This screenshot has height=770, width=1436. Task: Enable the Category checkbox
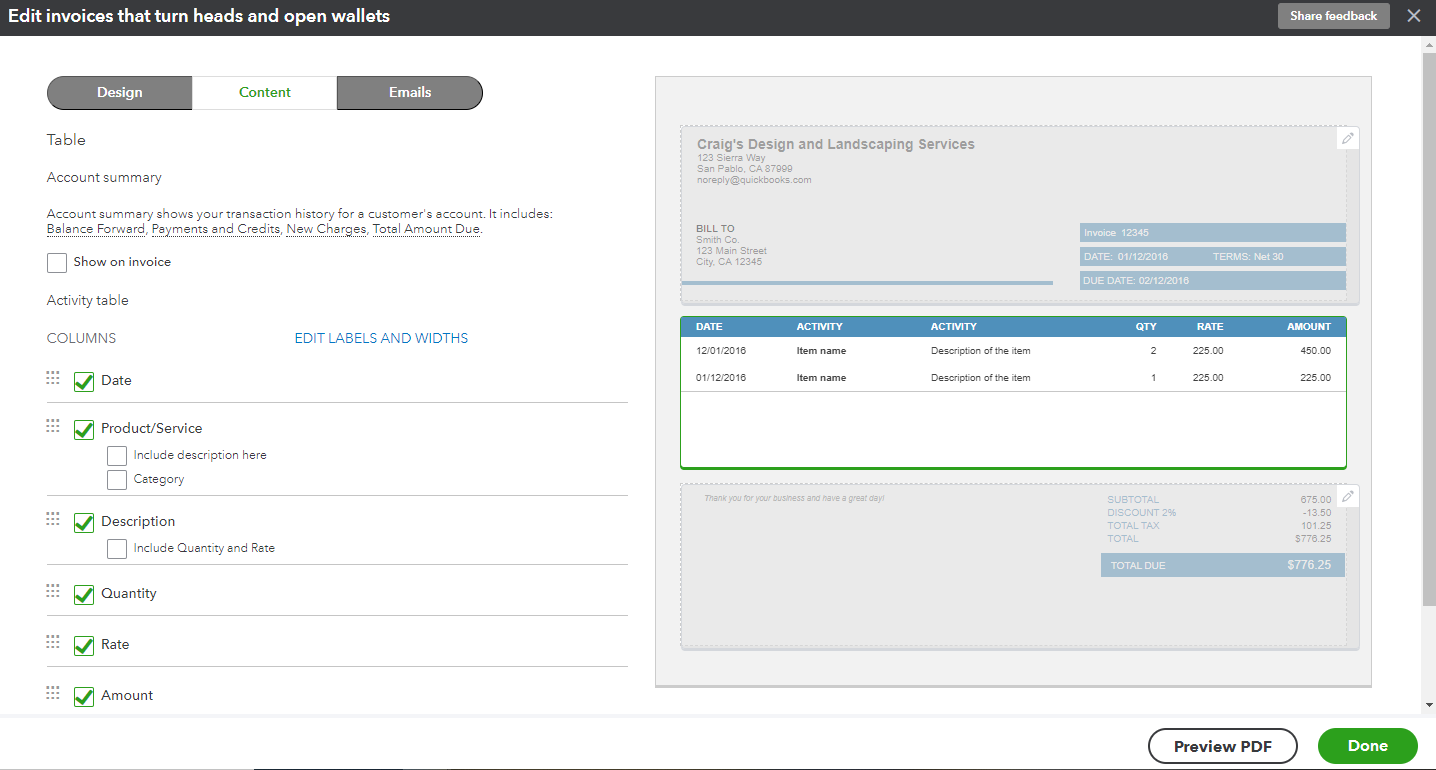(x=117, y=479)
